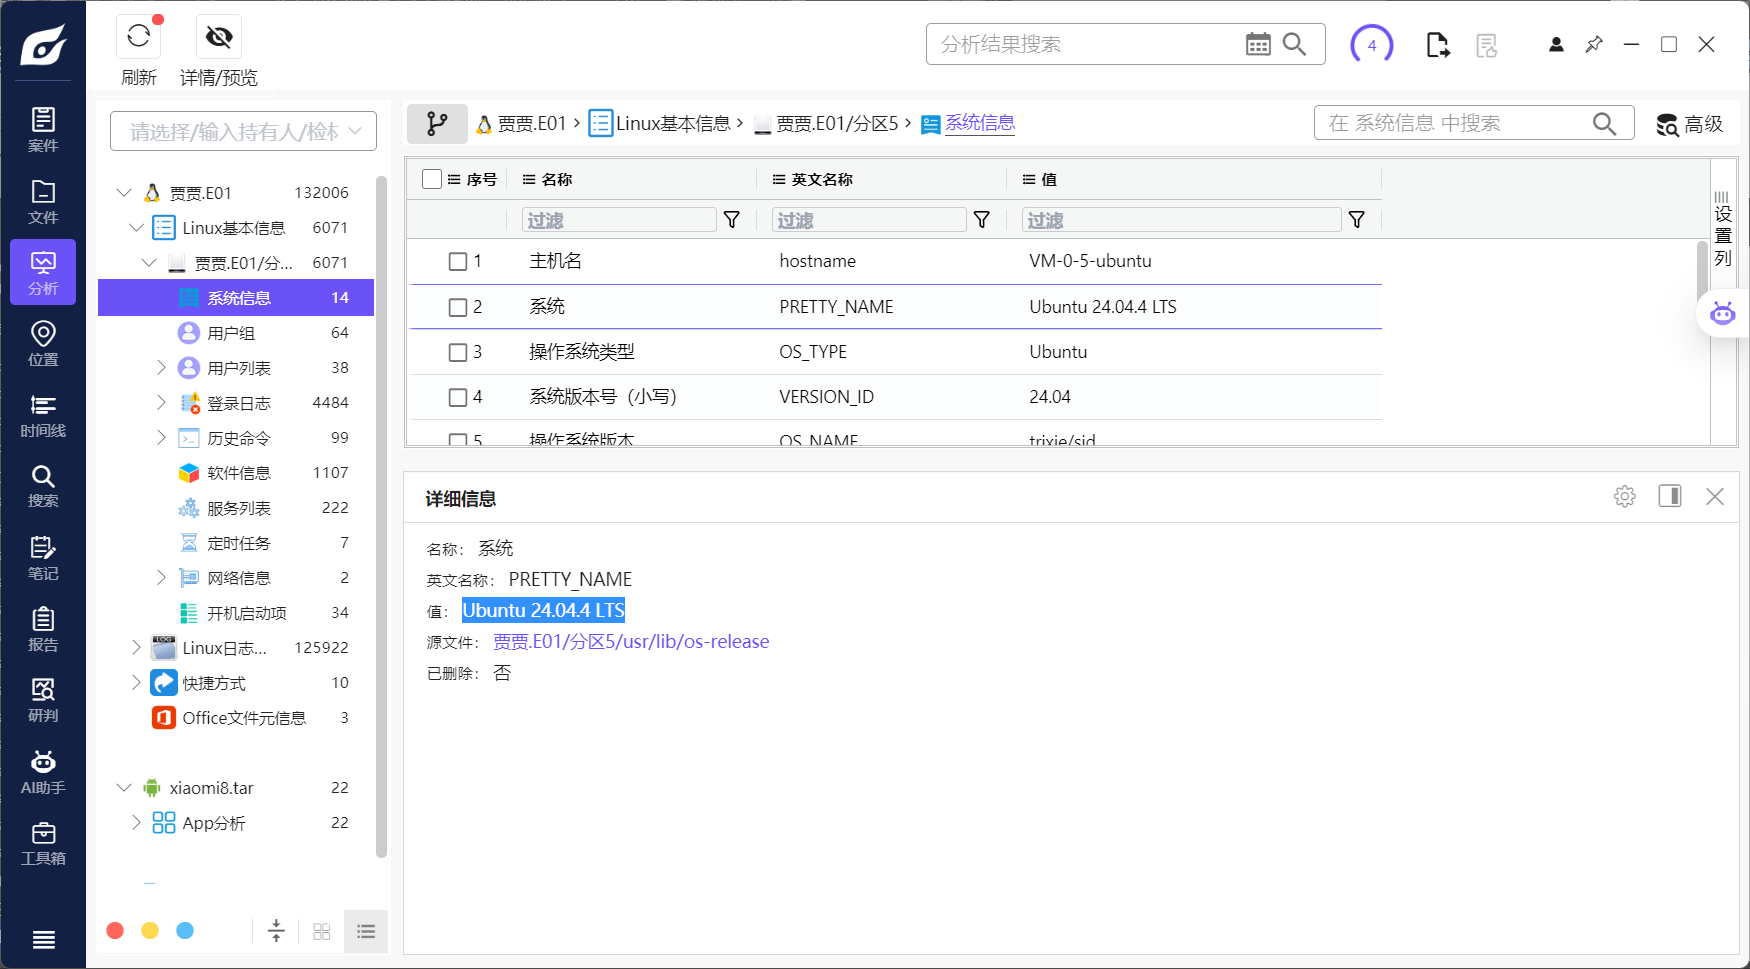Check the row 4 VERSION_ID checkbox
This screenshot has width=1750, height=969.
[458, 397]
